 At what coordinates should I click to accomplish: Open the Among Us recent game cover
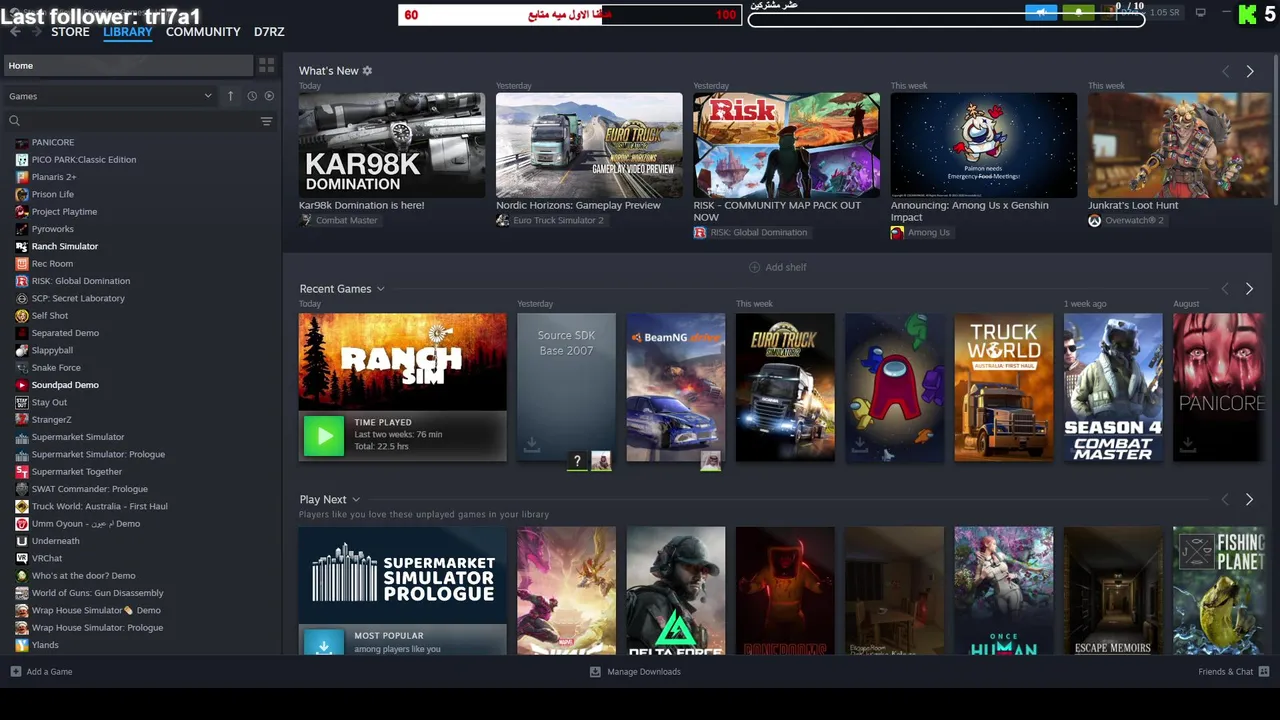[894, 388]
